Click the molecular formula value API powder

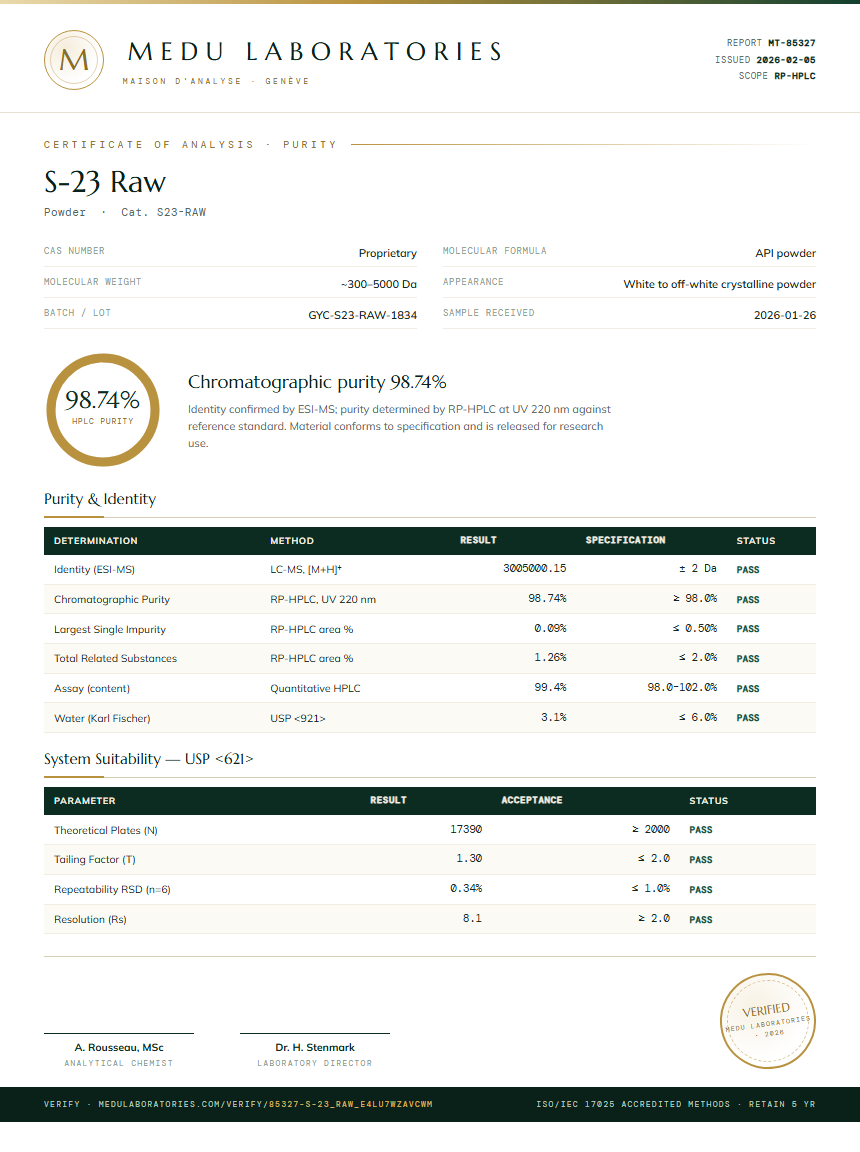point(785,253)
